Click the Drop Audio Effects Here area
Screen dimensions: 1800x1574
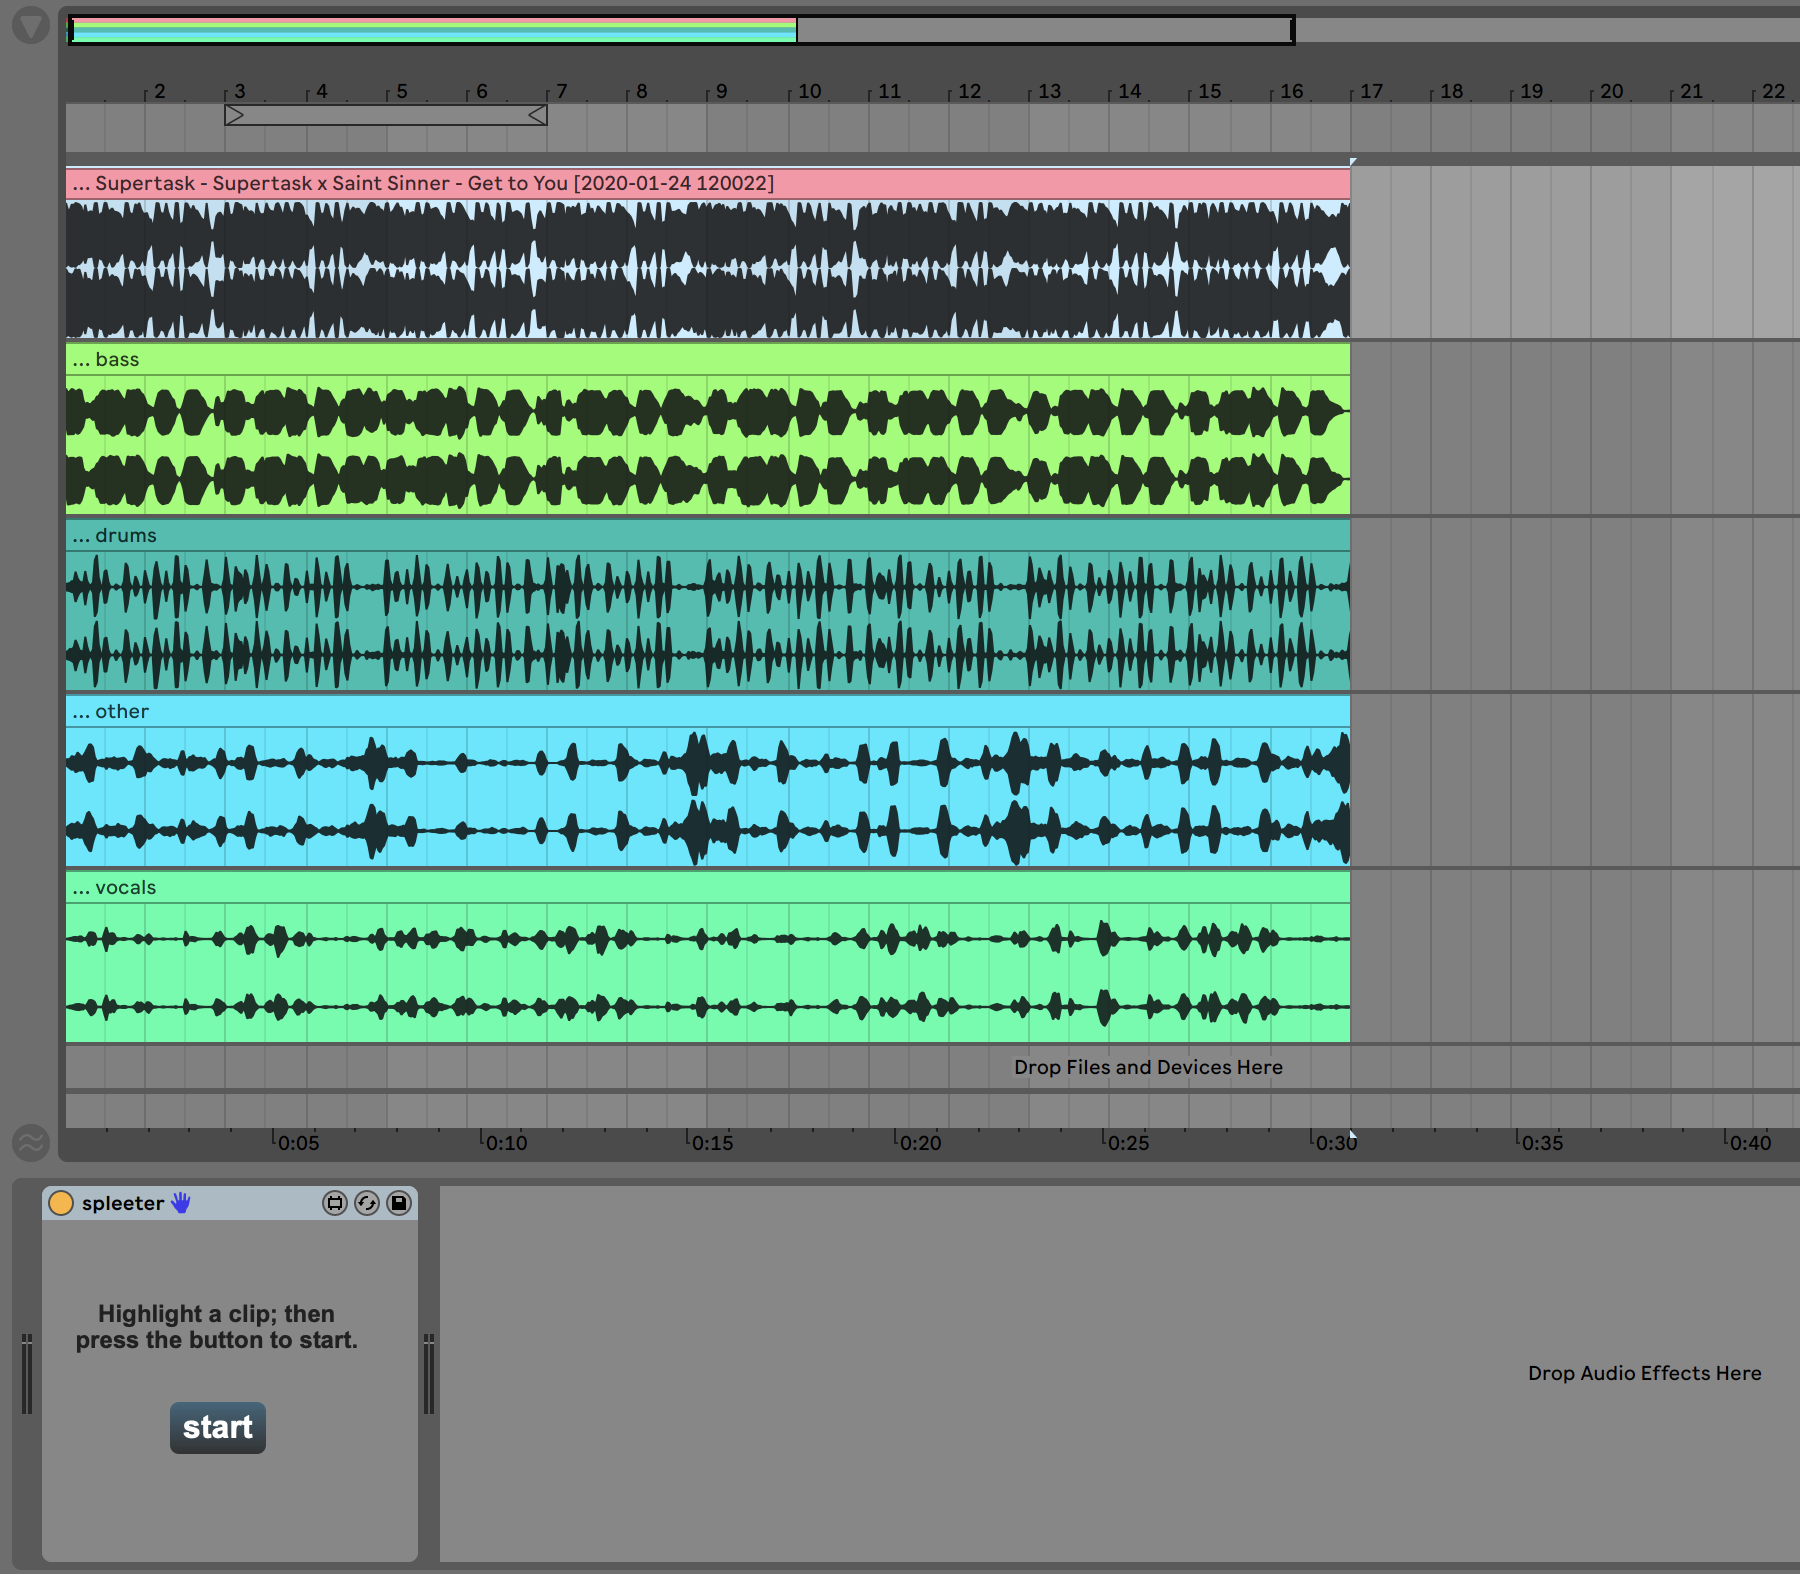coord(1643,1373)
